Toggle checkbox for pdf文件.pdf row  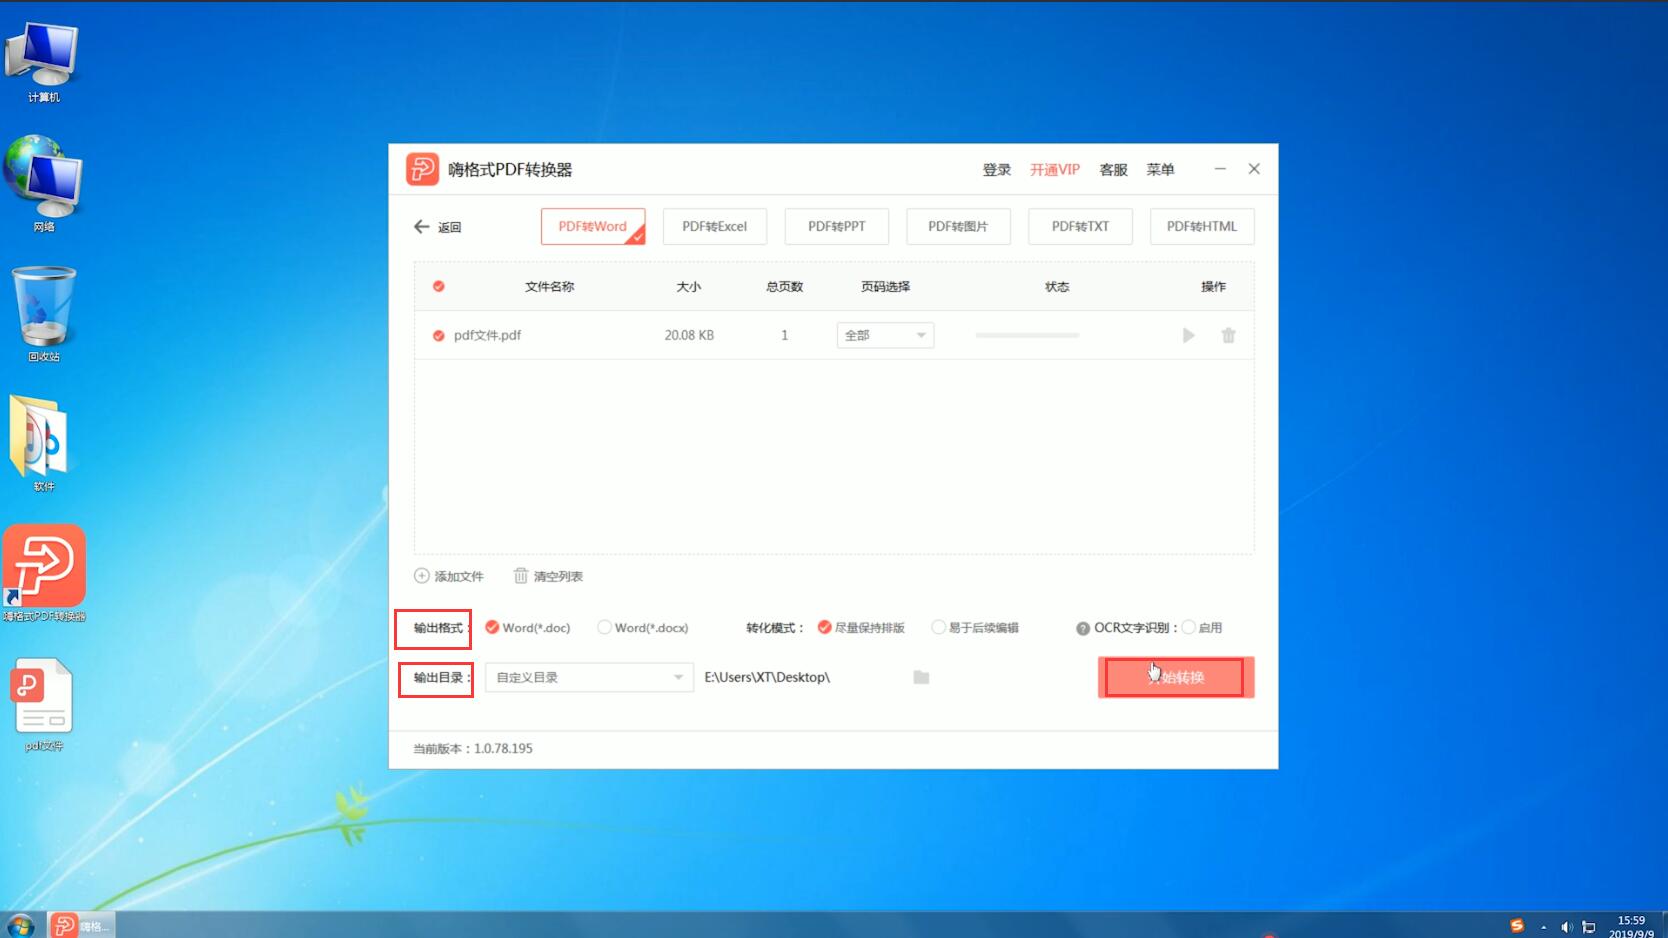[x=438, y=336]
